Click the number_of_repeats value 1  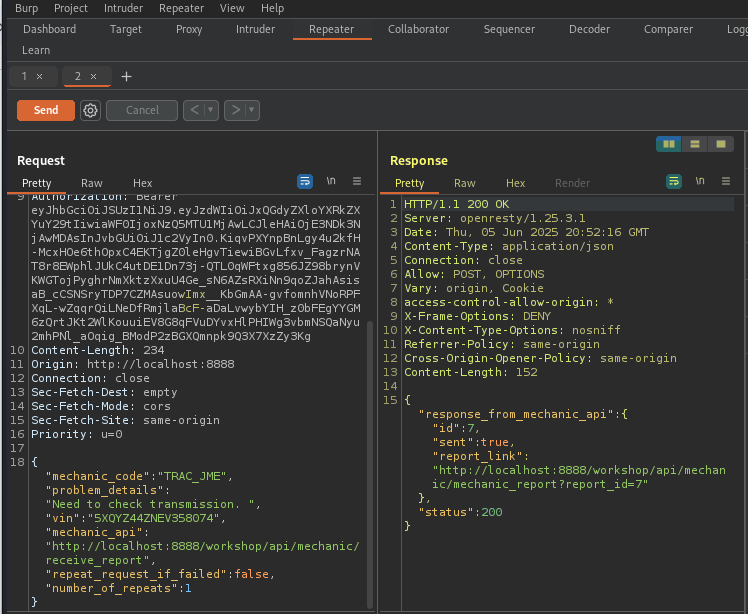188,588
